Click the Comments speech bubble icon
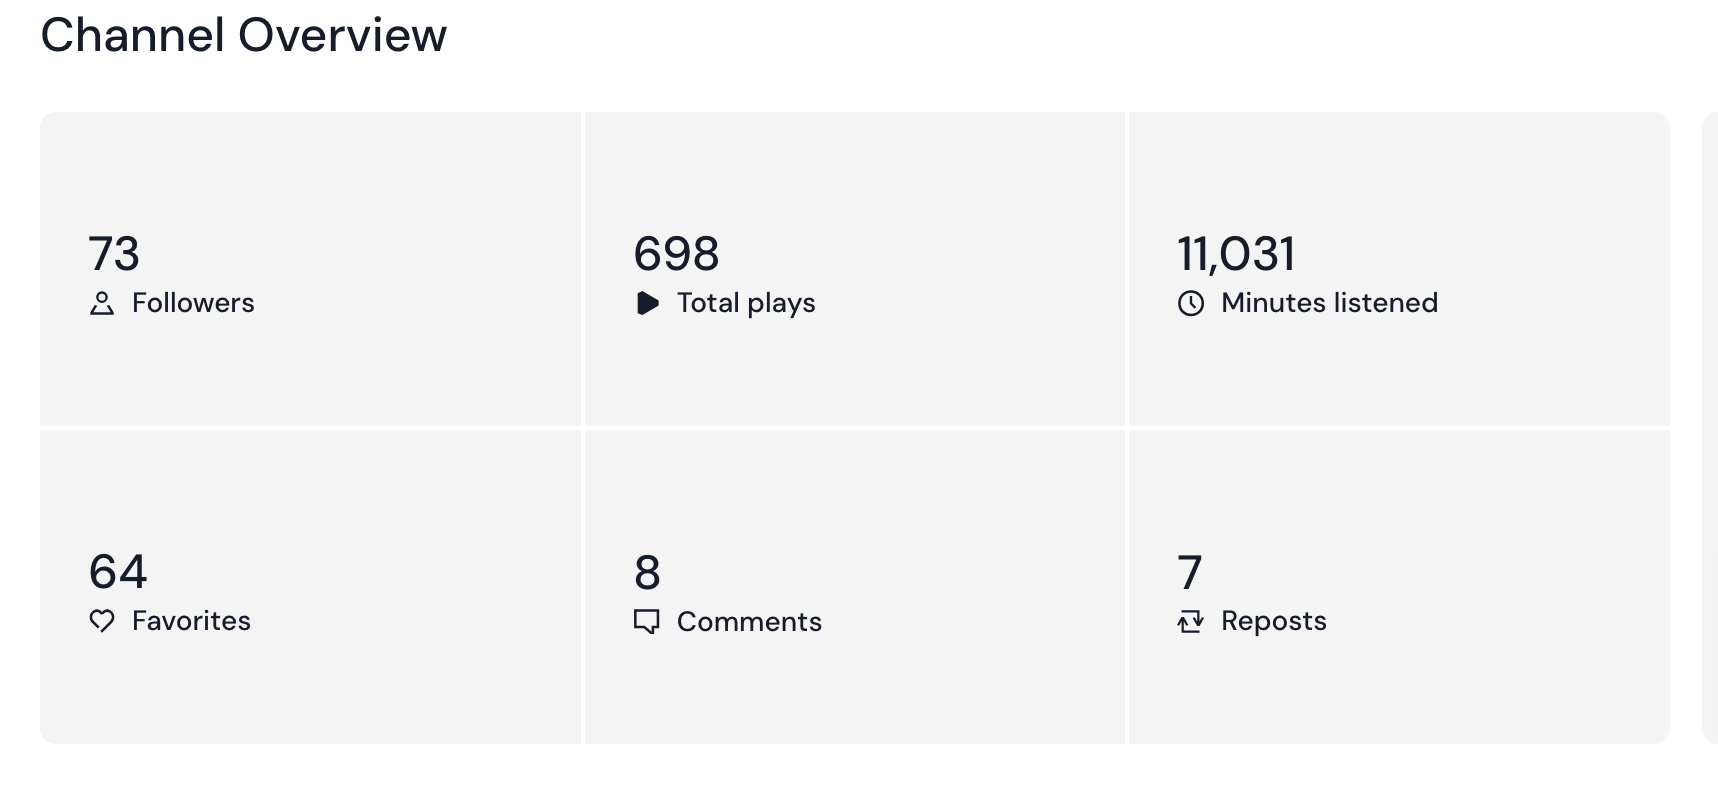The width and height of the screenshot is (1718, 786). [647, 622]
